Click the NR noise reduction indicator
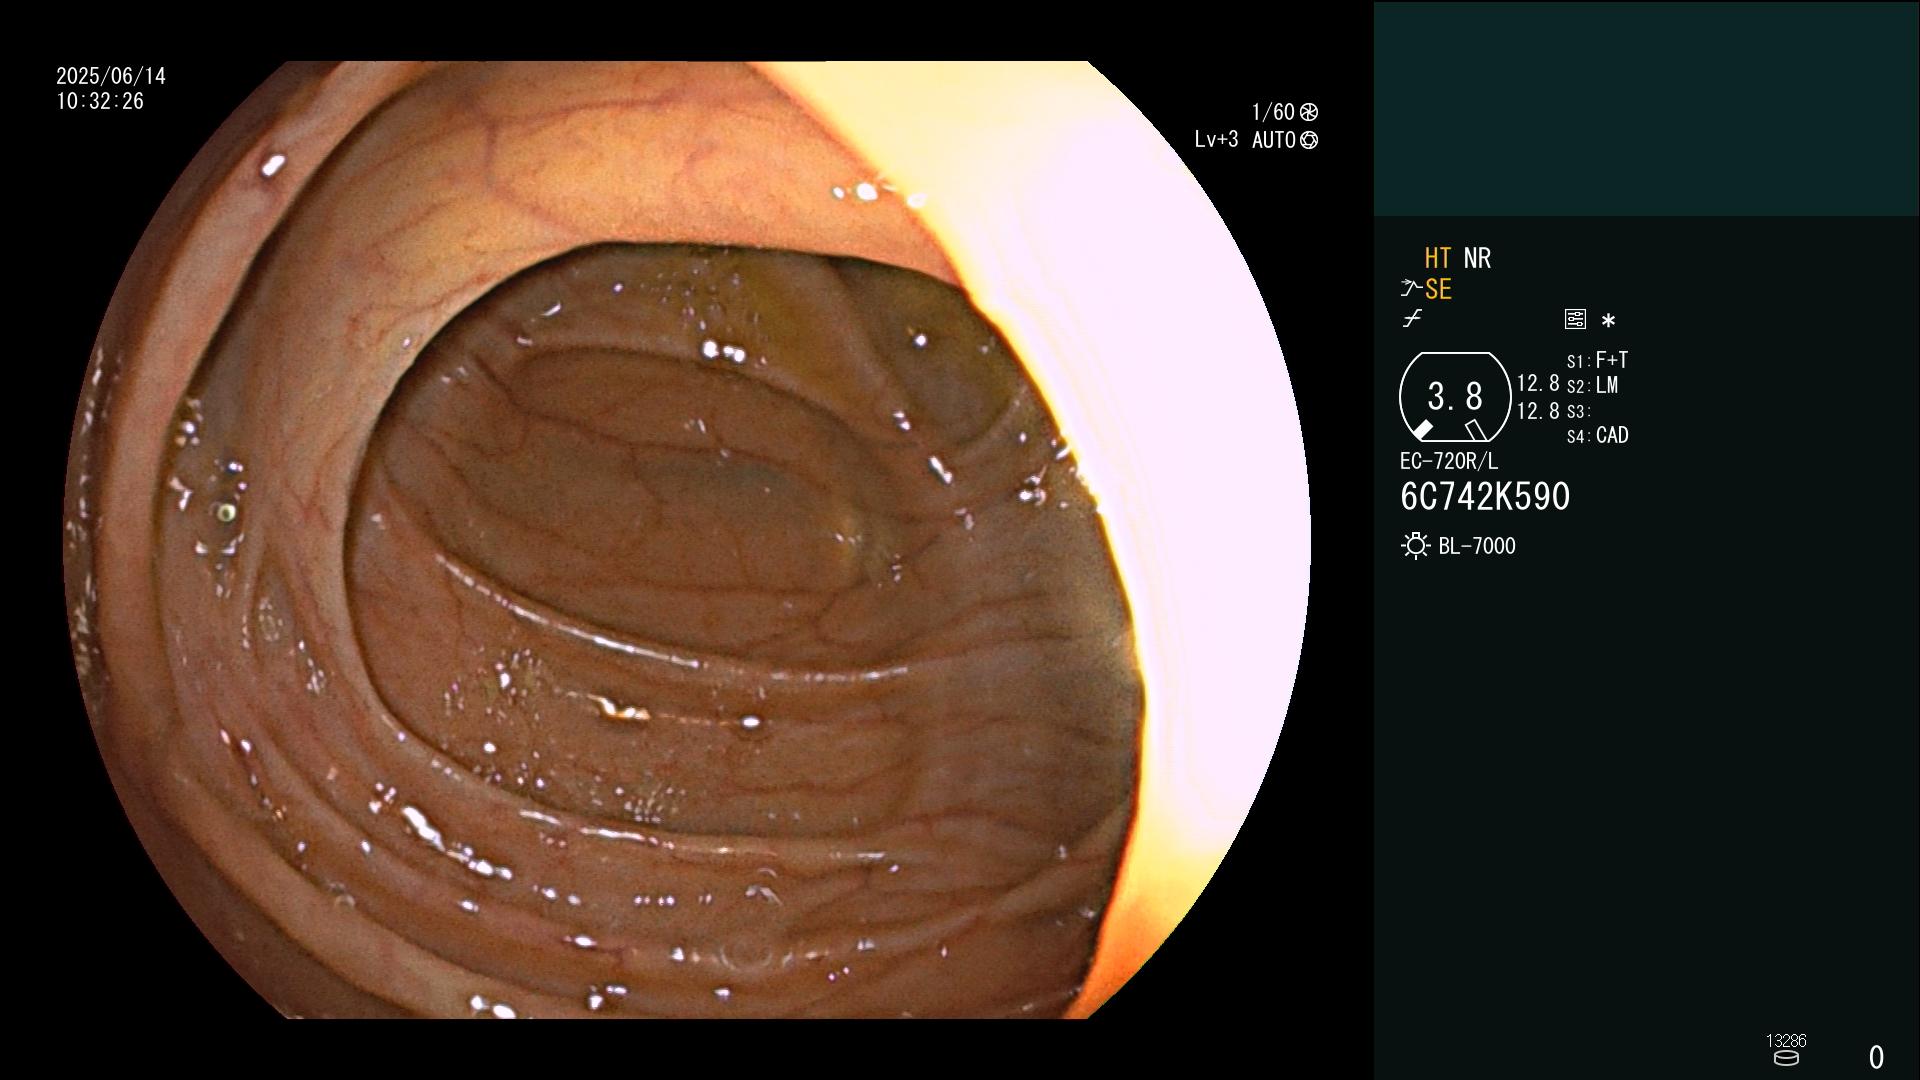 (1477, 258)
